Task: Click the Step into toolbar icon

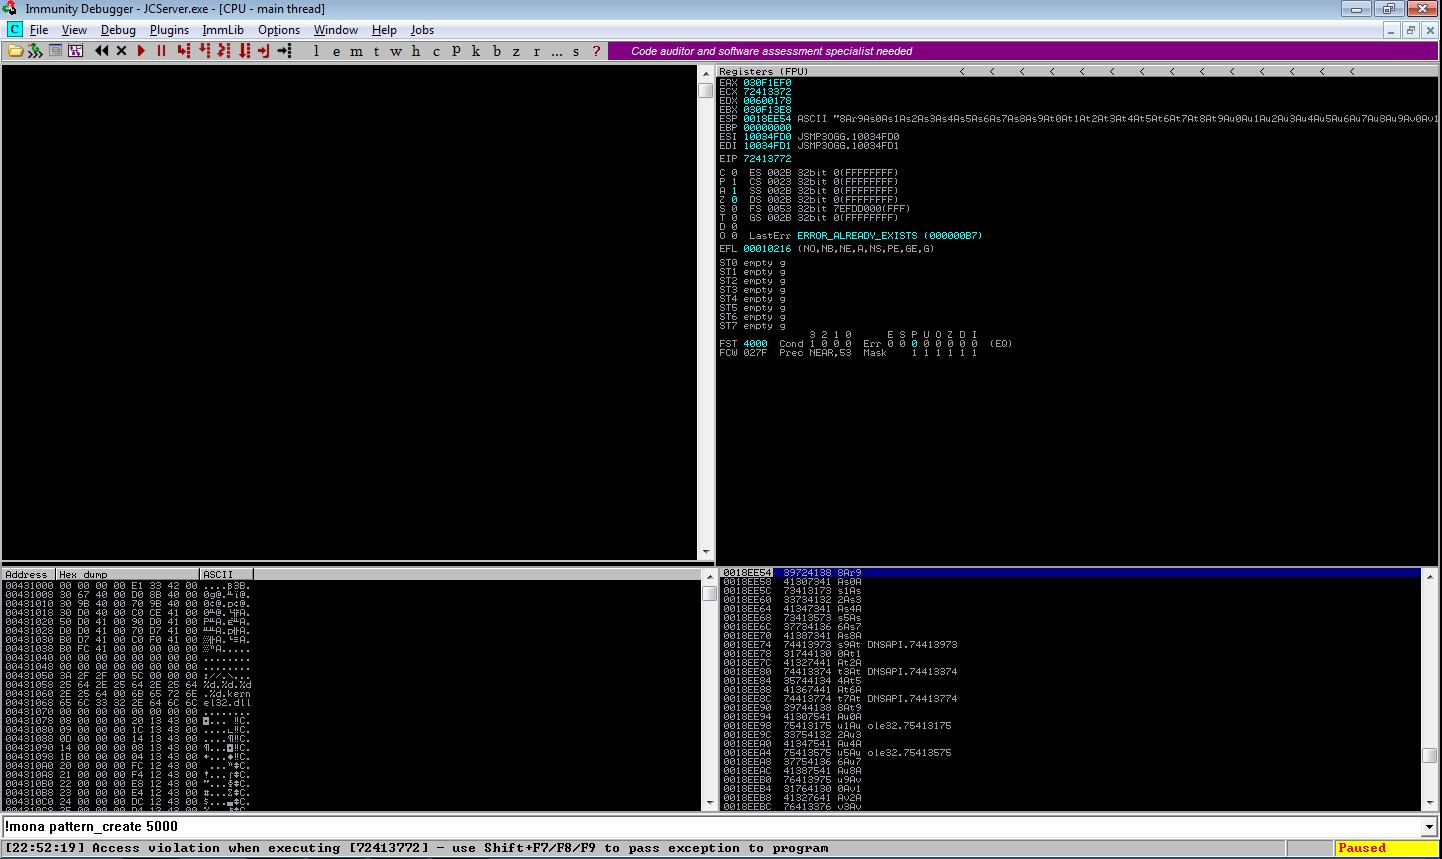Action: click(184, 51)
